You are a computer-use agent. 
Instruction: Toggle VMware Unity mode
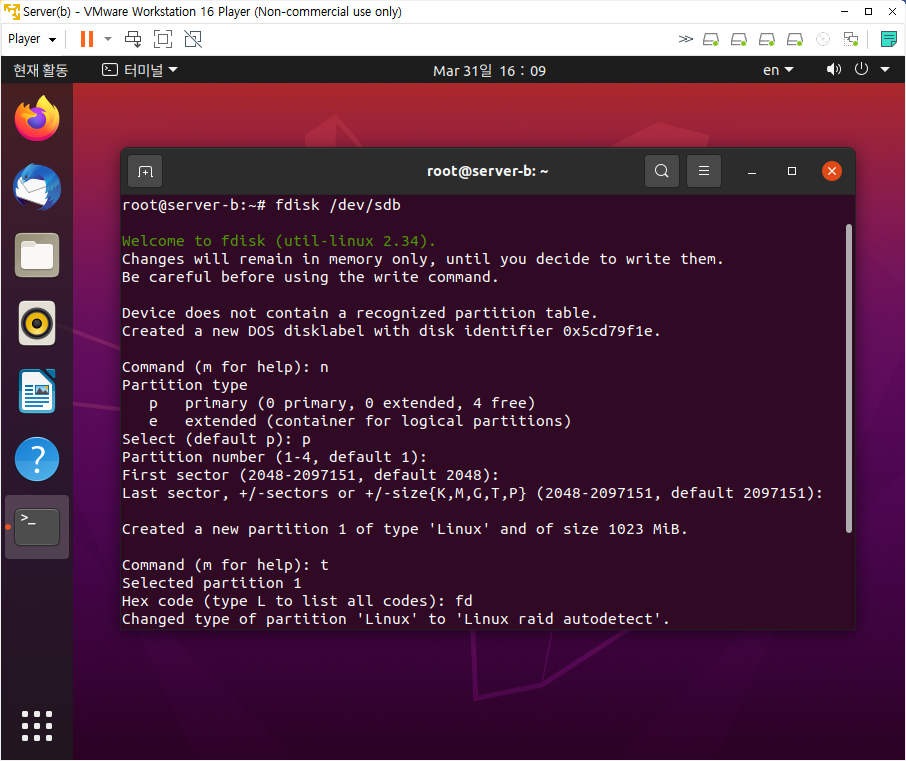pos(193,39)
